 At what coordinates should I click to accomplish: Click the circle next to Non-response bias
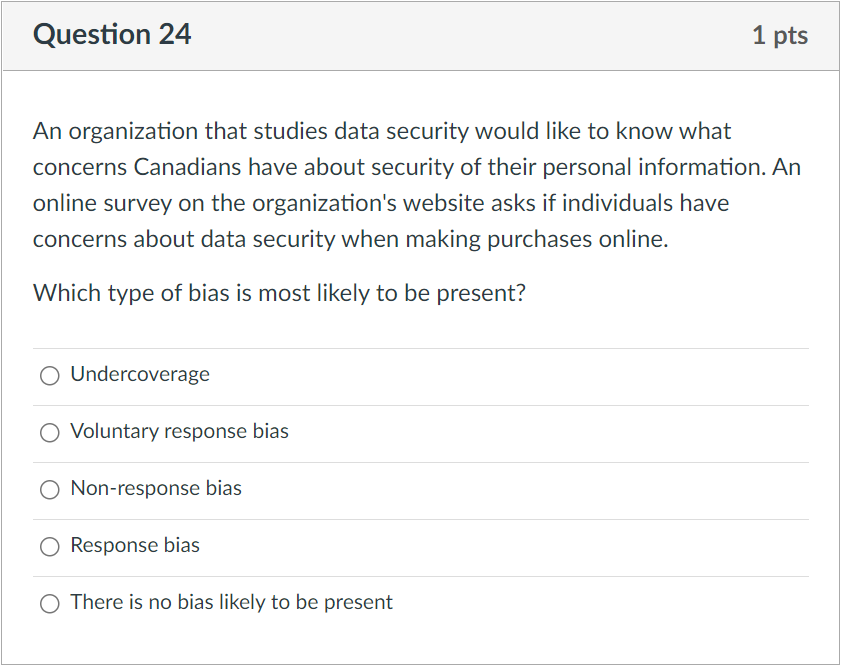49,489
